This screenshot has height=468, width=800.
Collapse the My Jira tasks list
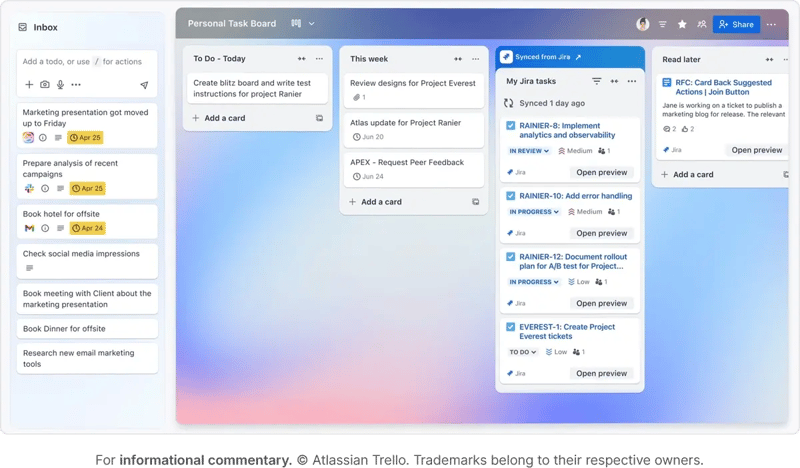tap(614, 81)
